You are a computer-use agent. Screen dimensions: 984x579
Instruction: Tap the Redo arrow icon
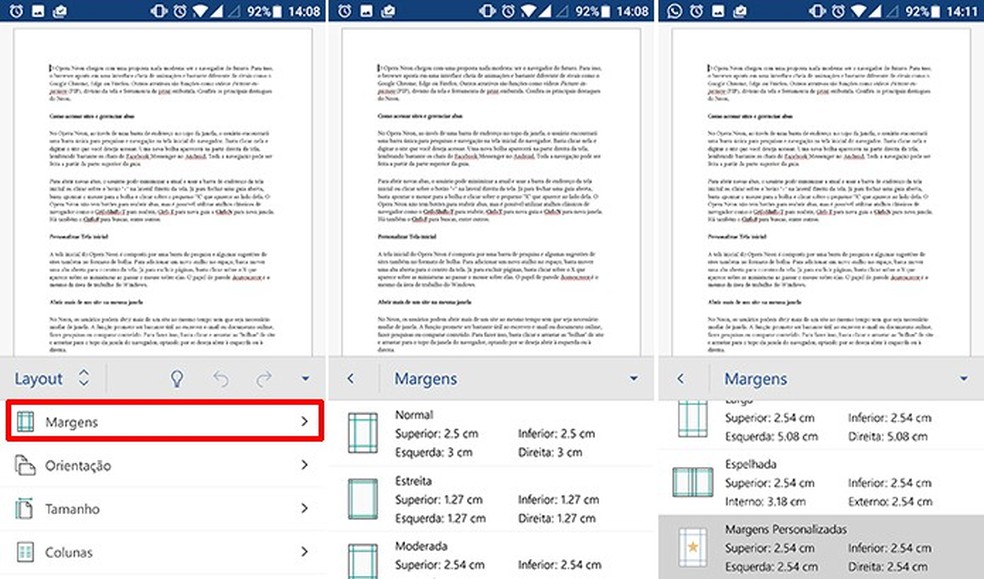tap(262, 378)
